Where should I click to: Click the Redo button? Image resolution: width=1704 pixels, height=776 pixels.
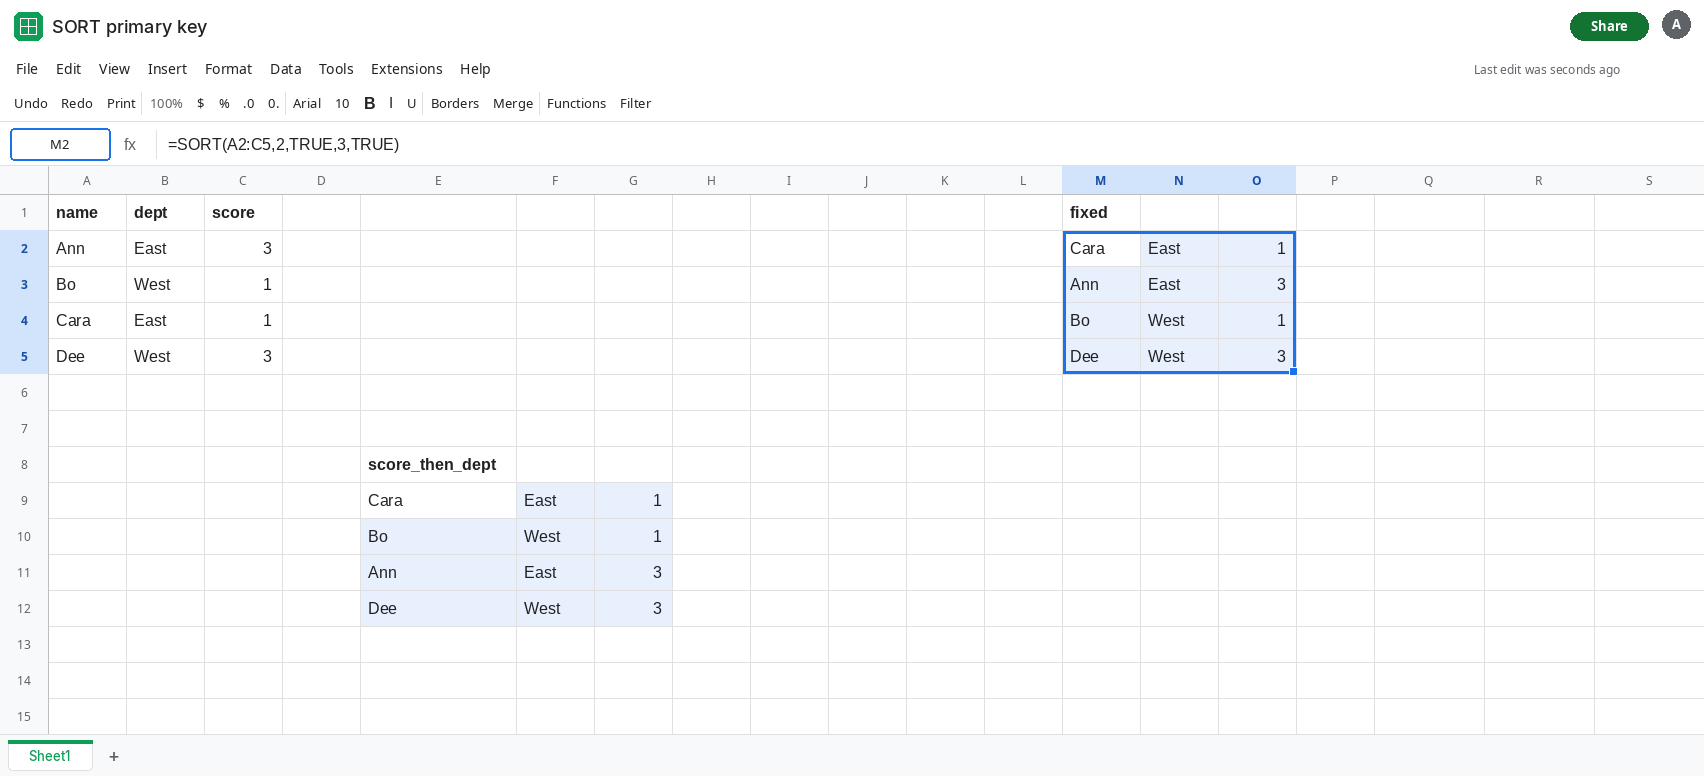click(77, 103)
